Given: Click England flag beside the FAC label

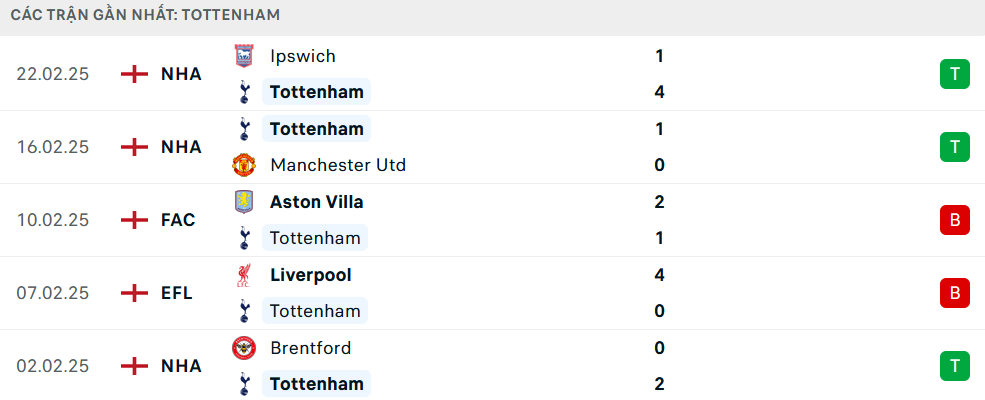Looking at the screenshot, I should [133, 220].
